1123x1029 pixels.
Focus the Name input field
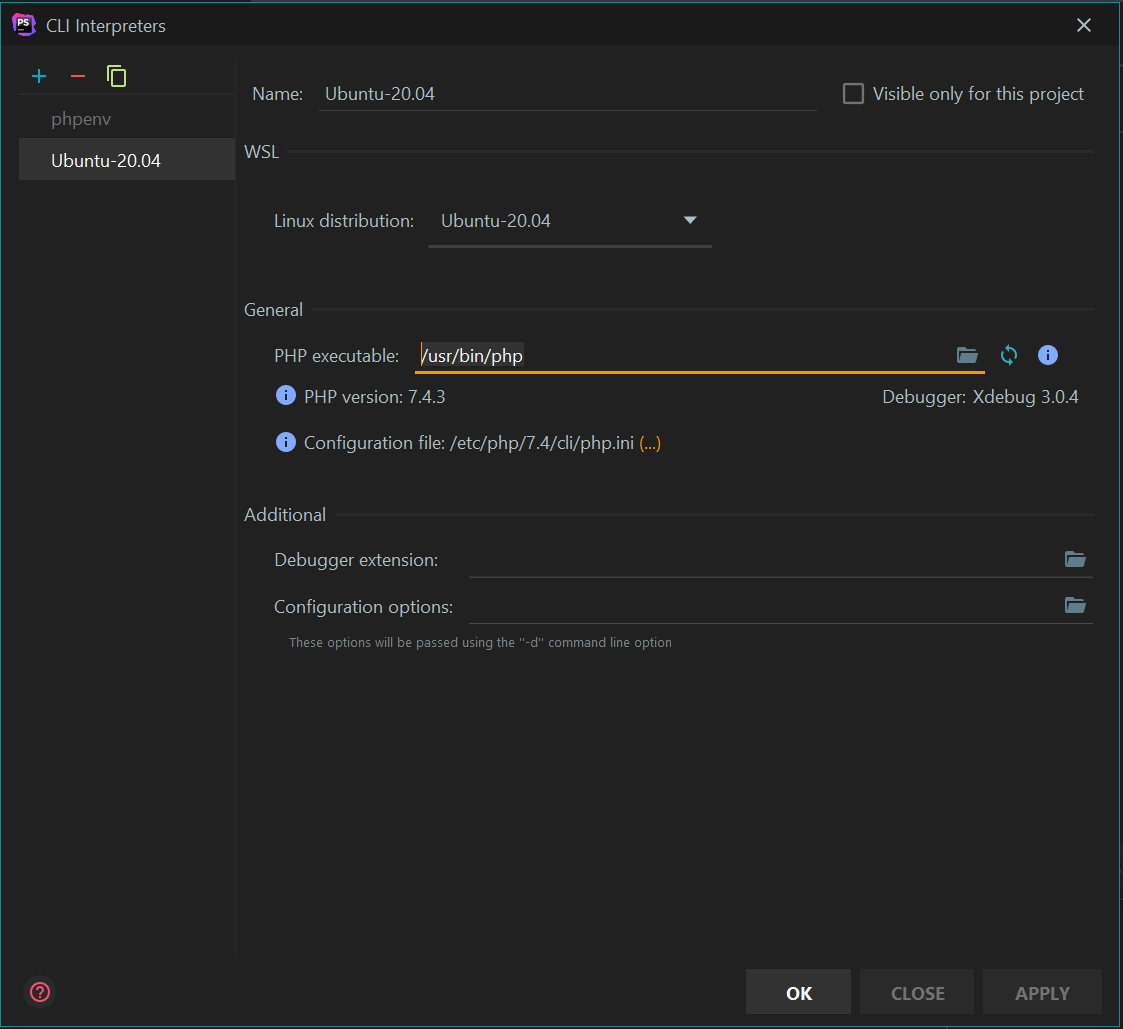pos(567,94)
